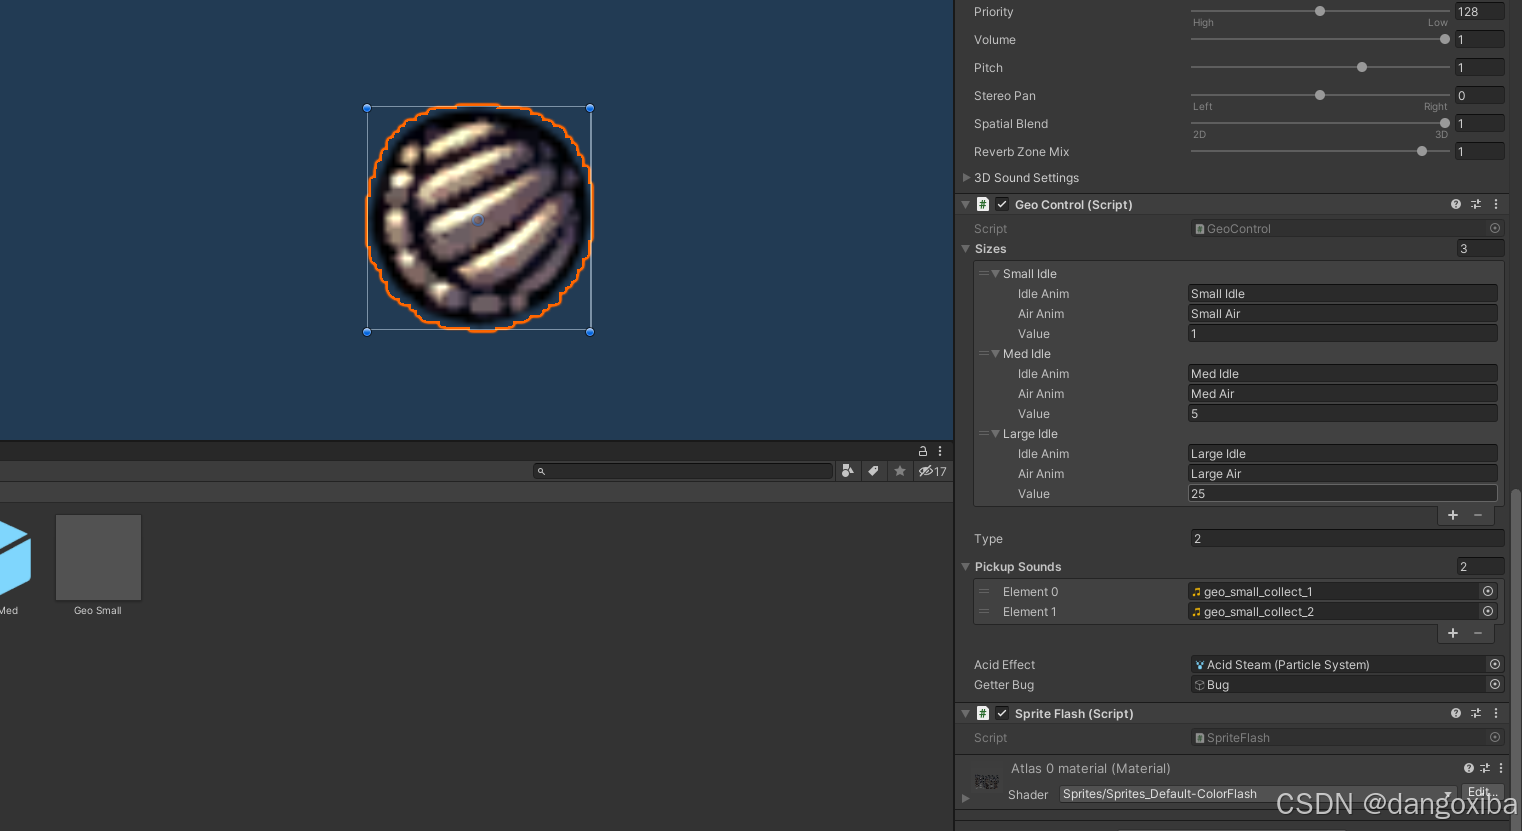The width and height of the screenshot is (1522, 831).
Task: Select the Geo Small asset thumbnail
Action: coord(98,558)
